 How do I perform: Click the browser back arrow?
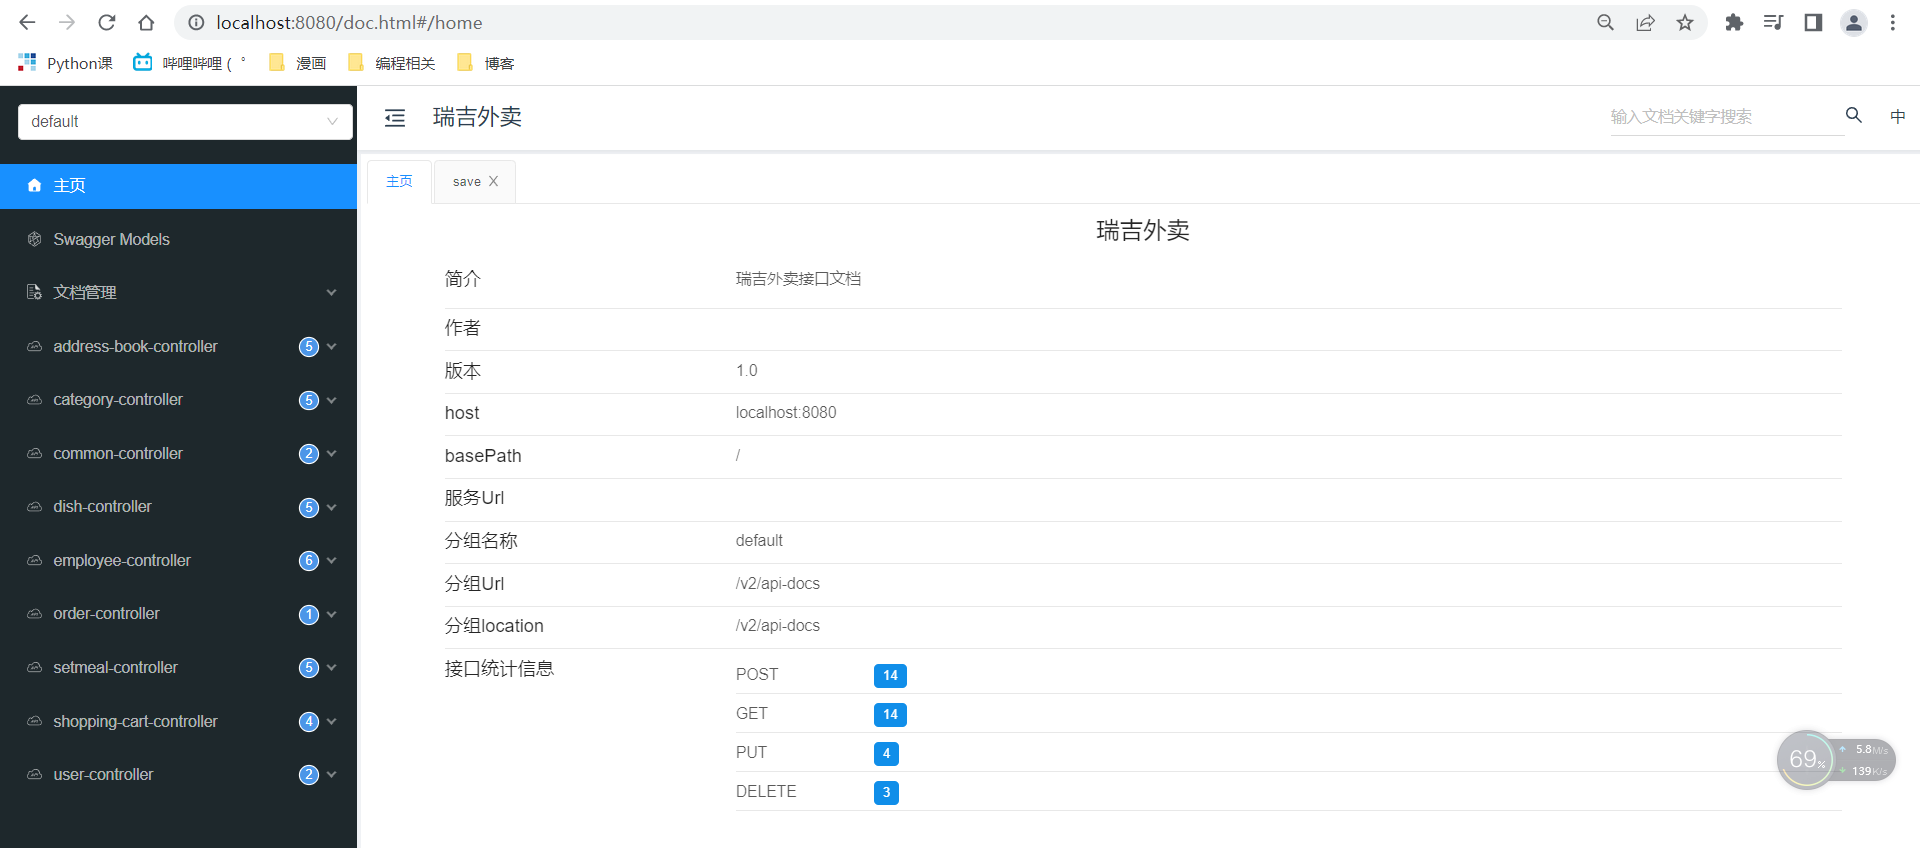27,22
